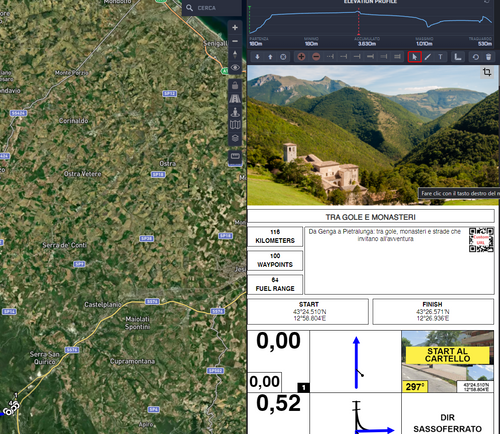Click the ACCUMULATO 3.830m elevation value

(367, 44)
